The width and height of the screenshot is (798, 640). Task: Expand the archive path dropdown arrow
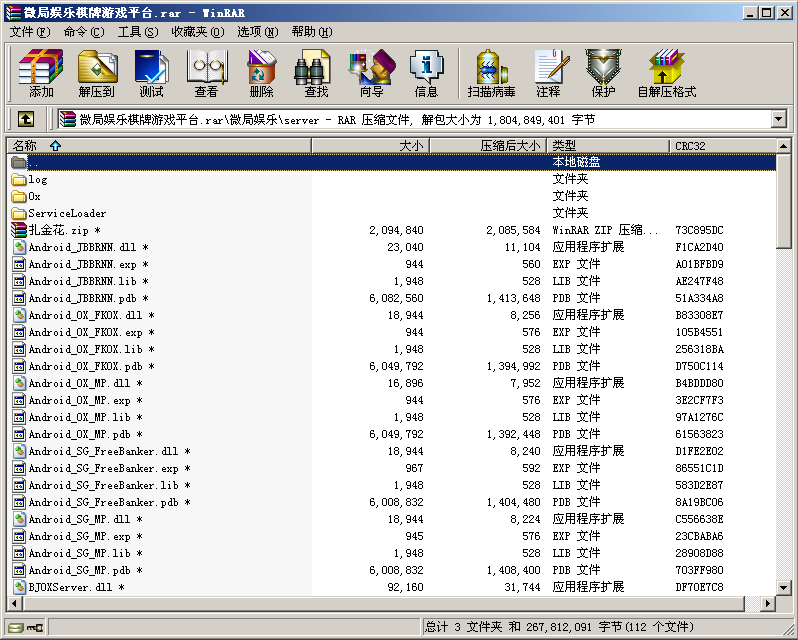pyautogui.click(x=778, y=119)
